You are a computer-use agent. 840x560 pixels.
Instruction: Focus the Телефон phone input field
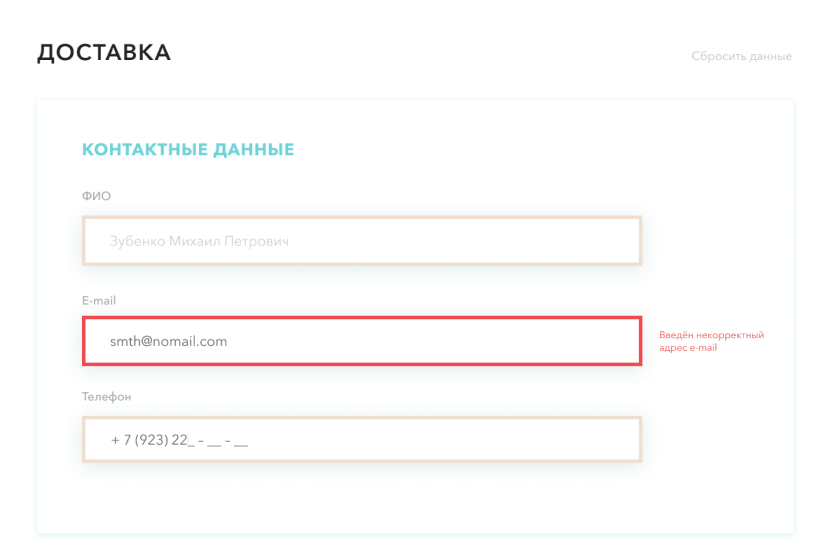(362, 439)
